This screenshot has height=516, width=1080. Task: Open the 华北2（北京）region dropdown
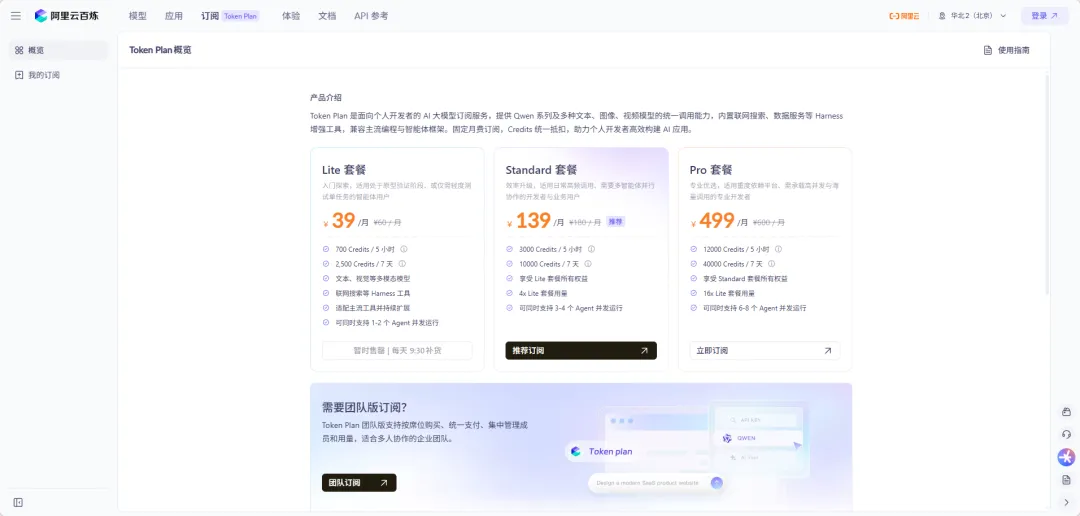pos(972,16)
